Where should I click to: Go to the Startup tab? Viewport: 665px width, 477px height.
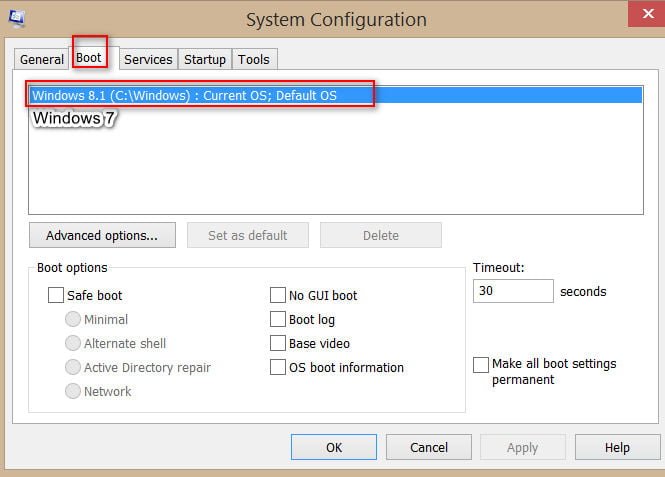click(205, 59)
